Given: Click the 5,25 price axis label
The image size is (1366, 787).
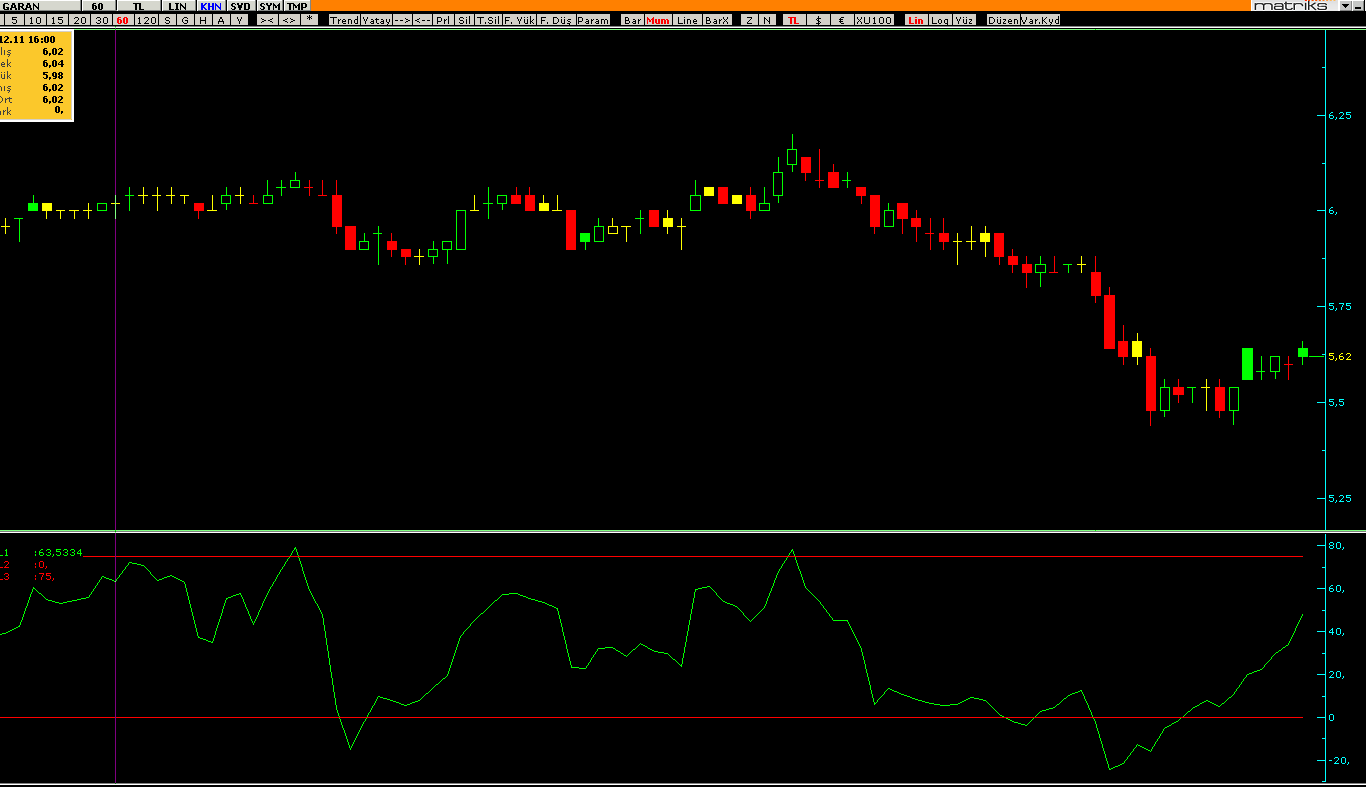Looking at the screenshot, I should (1340, 498).
